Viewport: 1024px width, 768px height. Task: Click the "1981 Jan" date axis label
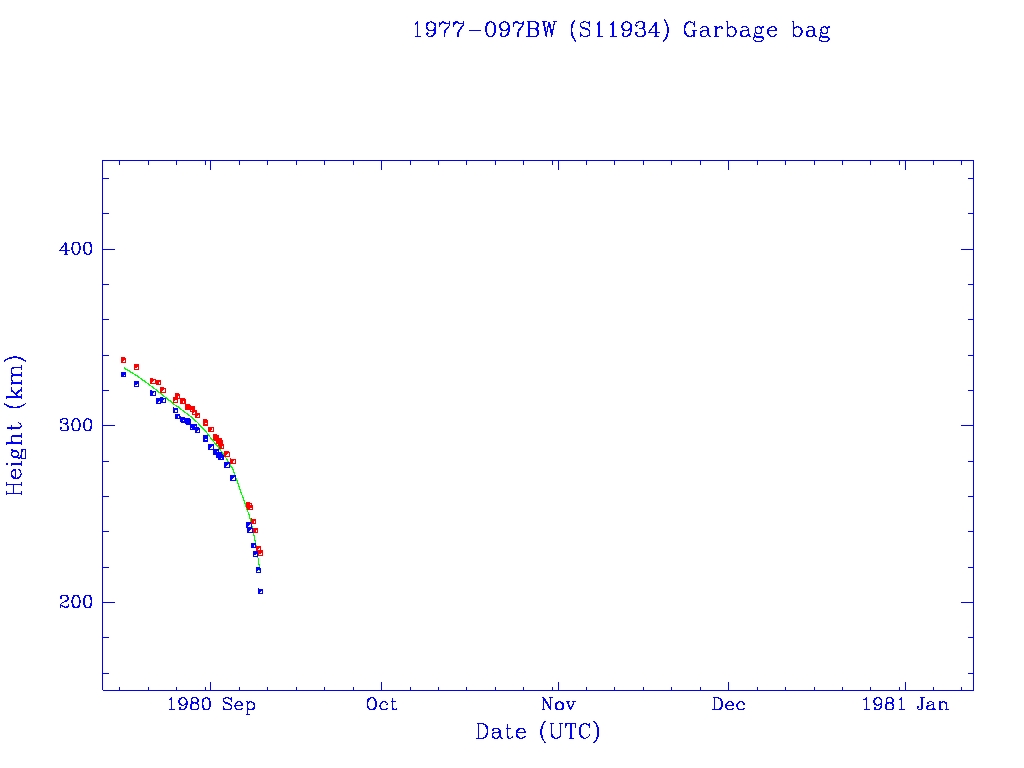tap(904, 704)
